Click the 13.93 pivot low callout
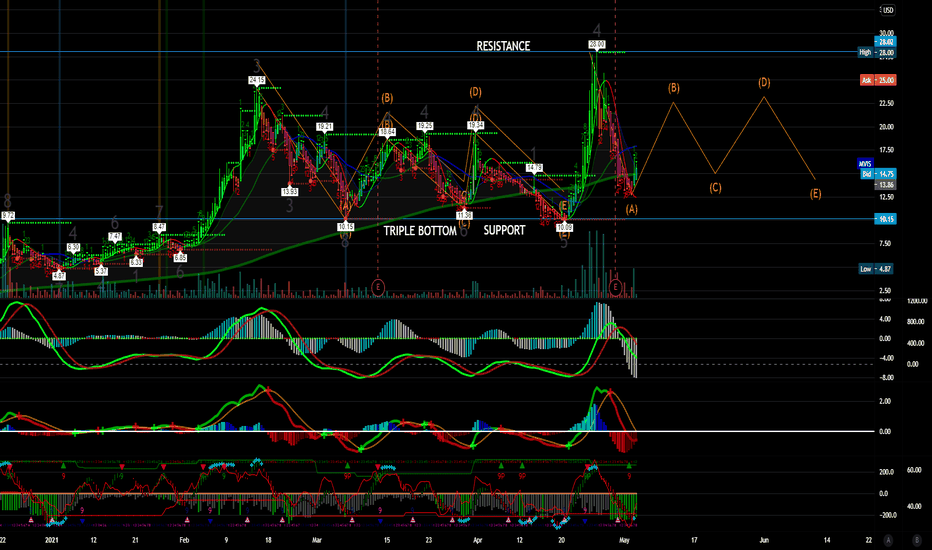The width and height of the screenshot is (932, 550). (x=289, y=191)
